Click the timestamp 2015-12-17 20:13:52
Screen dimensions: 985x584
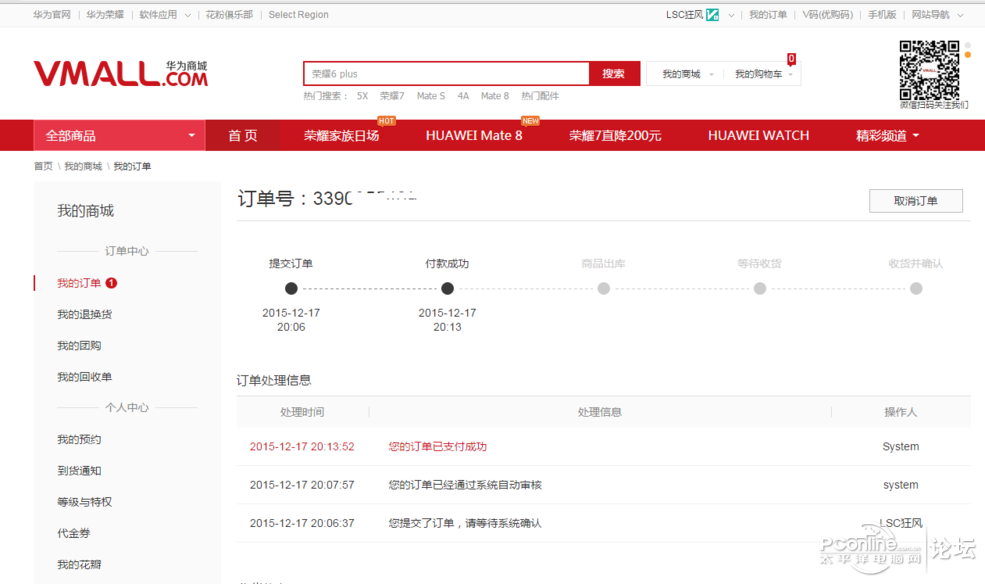click(302, 447)
